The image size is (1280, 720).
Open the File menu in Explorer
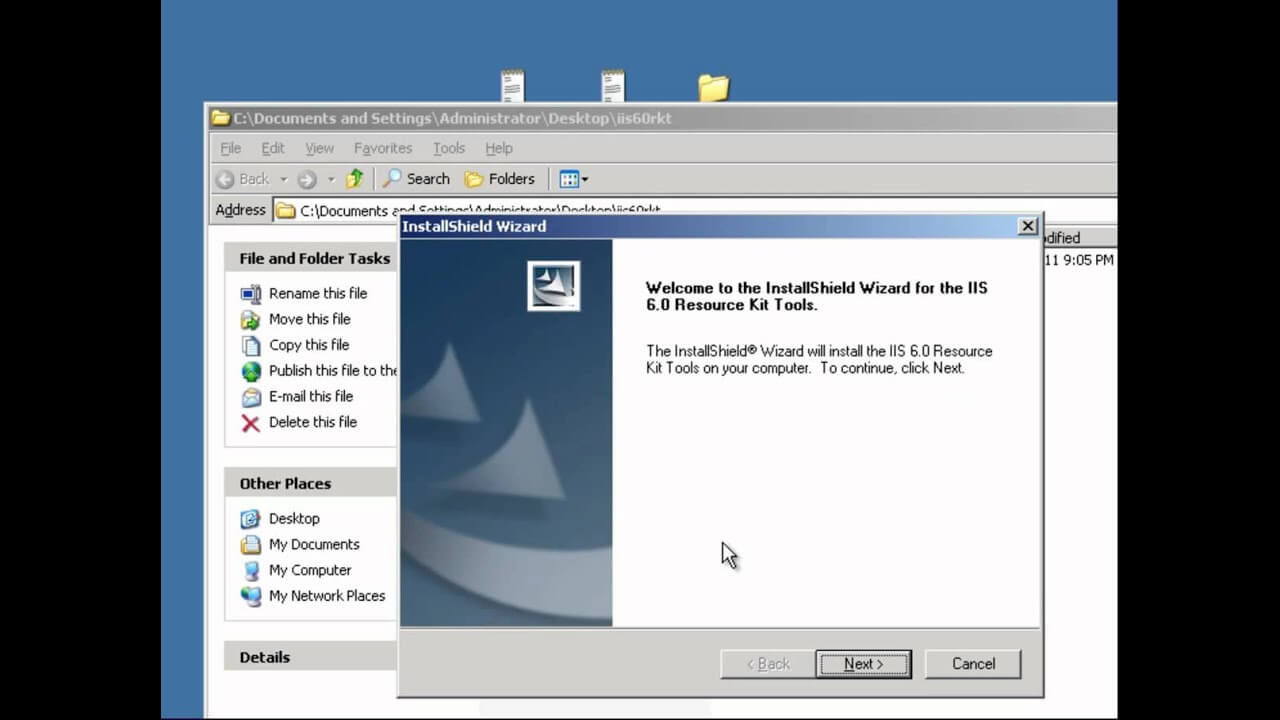[x=230, y=148]
